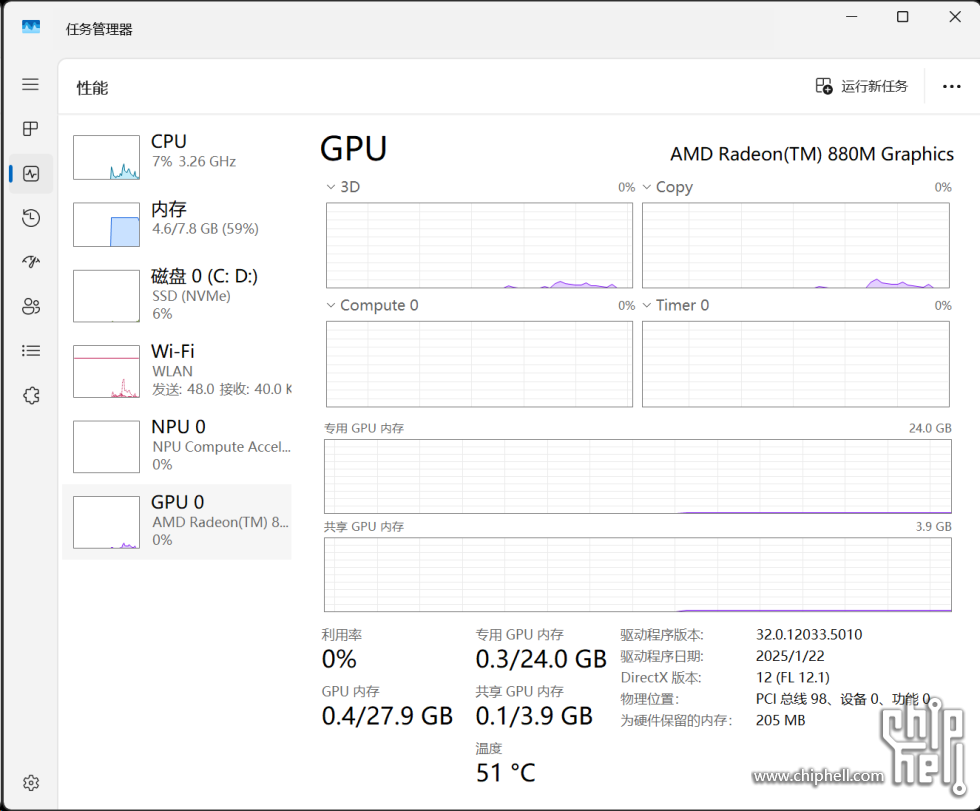Click the AMD Radeon(TM) 880M Graphics title
Screen dimensions: 980x811
coord(812,154)
